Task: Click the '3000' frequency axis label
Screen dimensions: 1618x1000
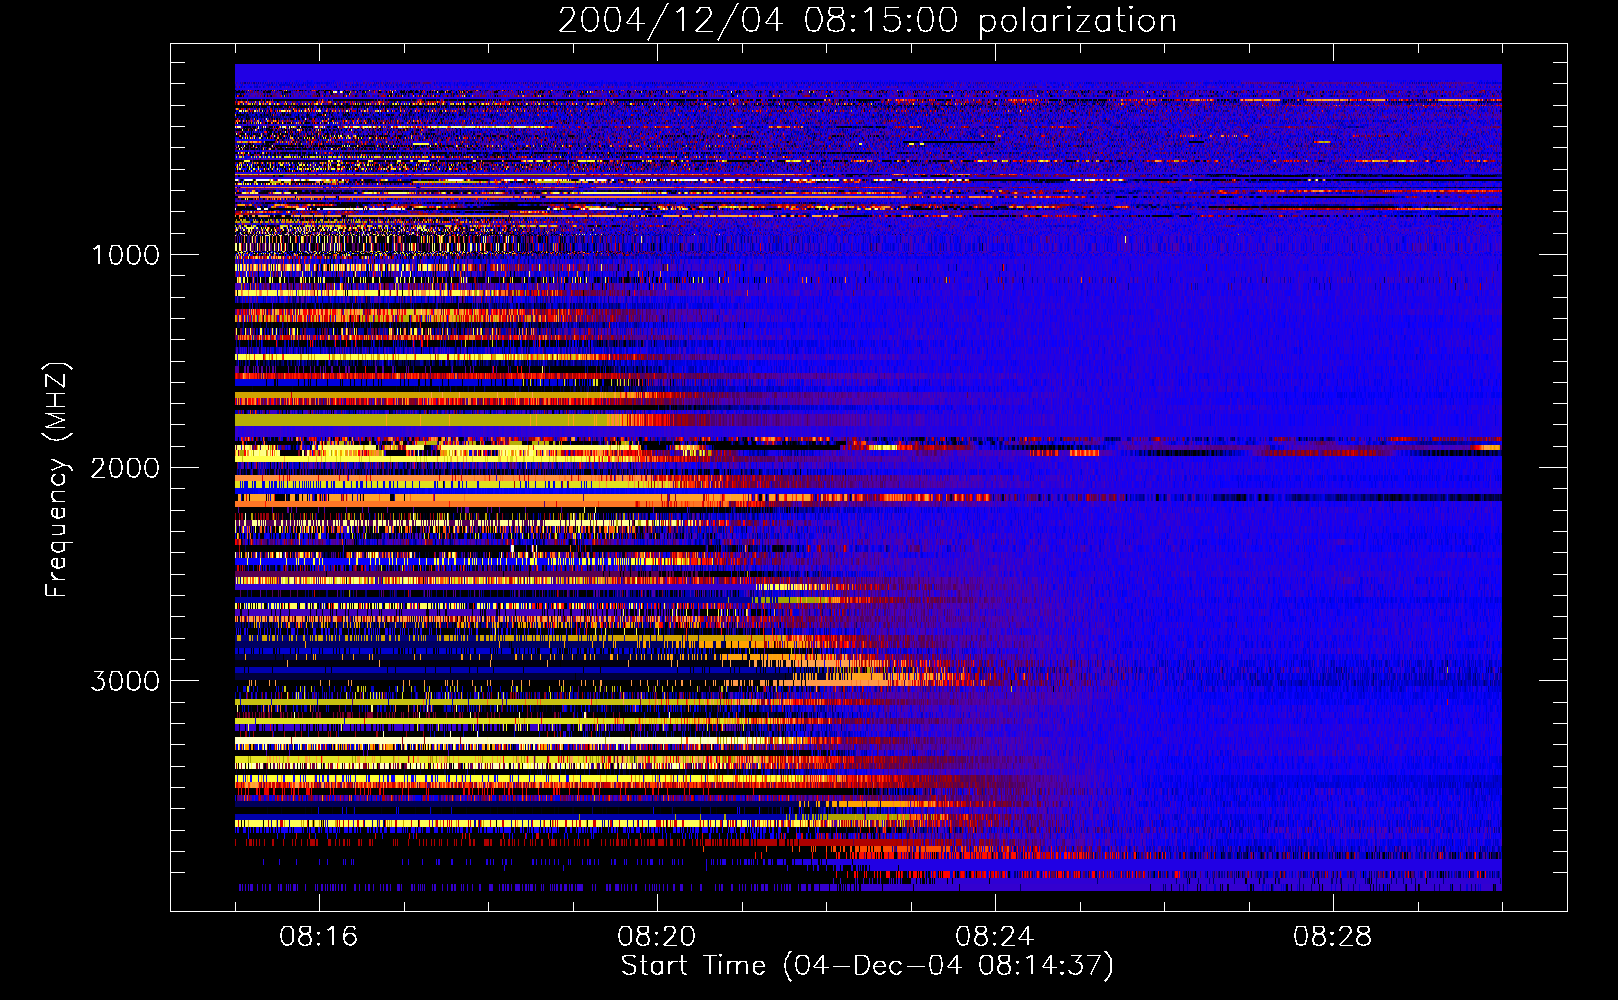Action: [125, 681]
